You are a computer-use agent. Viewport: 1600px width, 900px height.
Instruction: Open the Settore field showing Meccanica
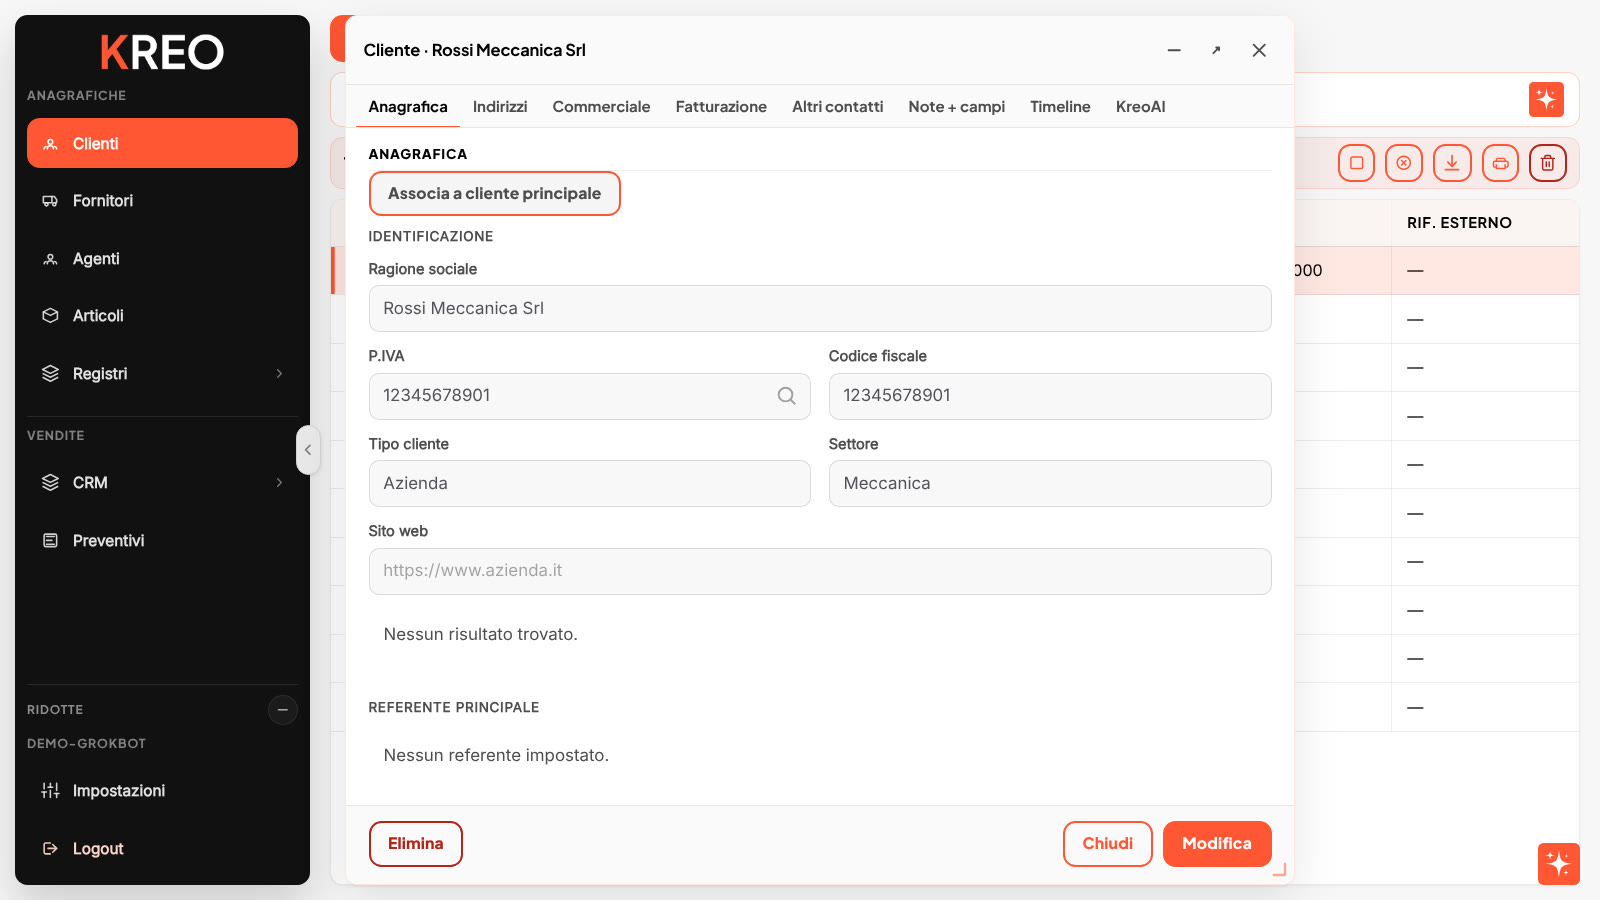(x=1050, y=484)
